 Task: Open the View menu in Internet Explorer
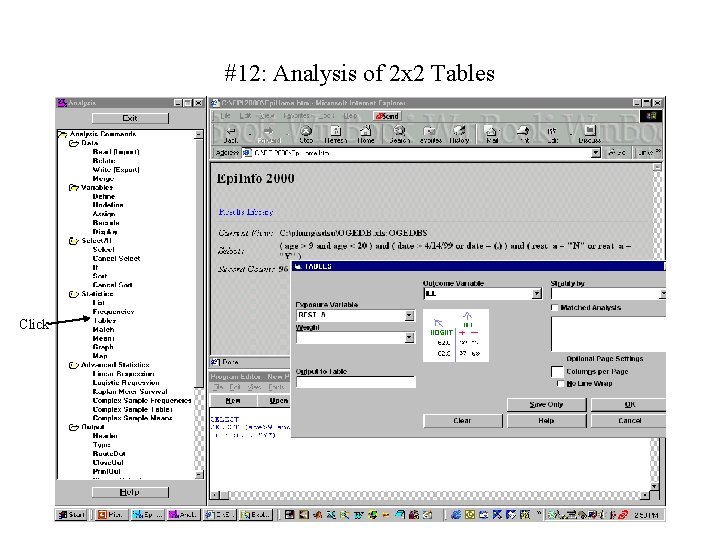pos(265,116)
